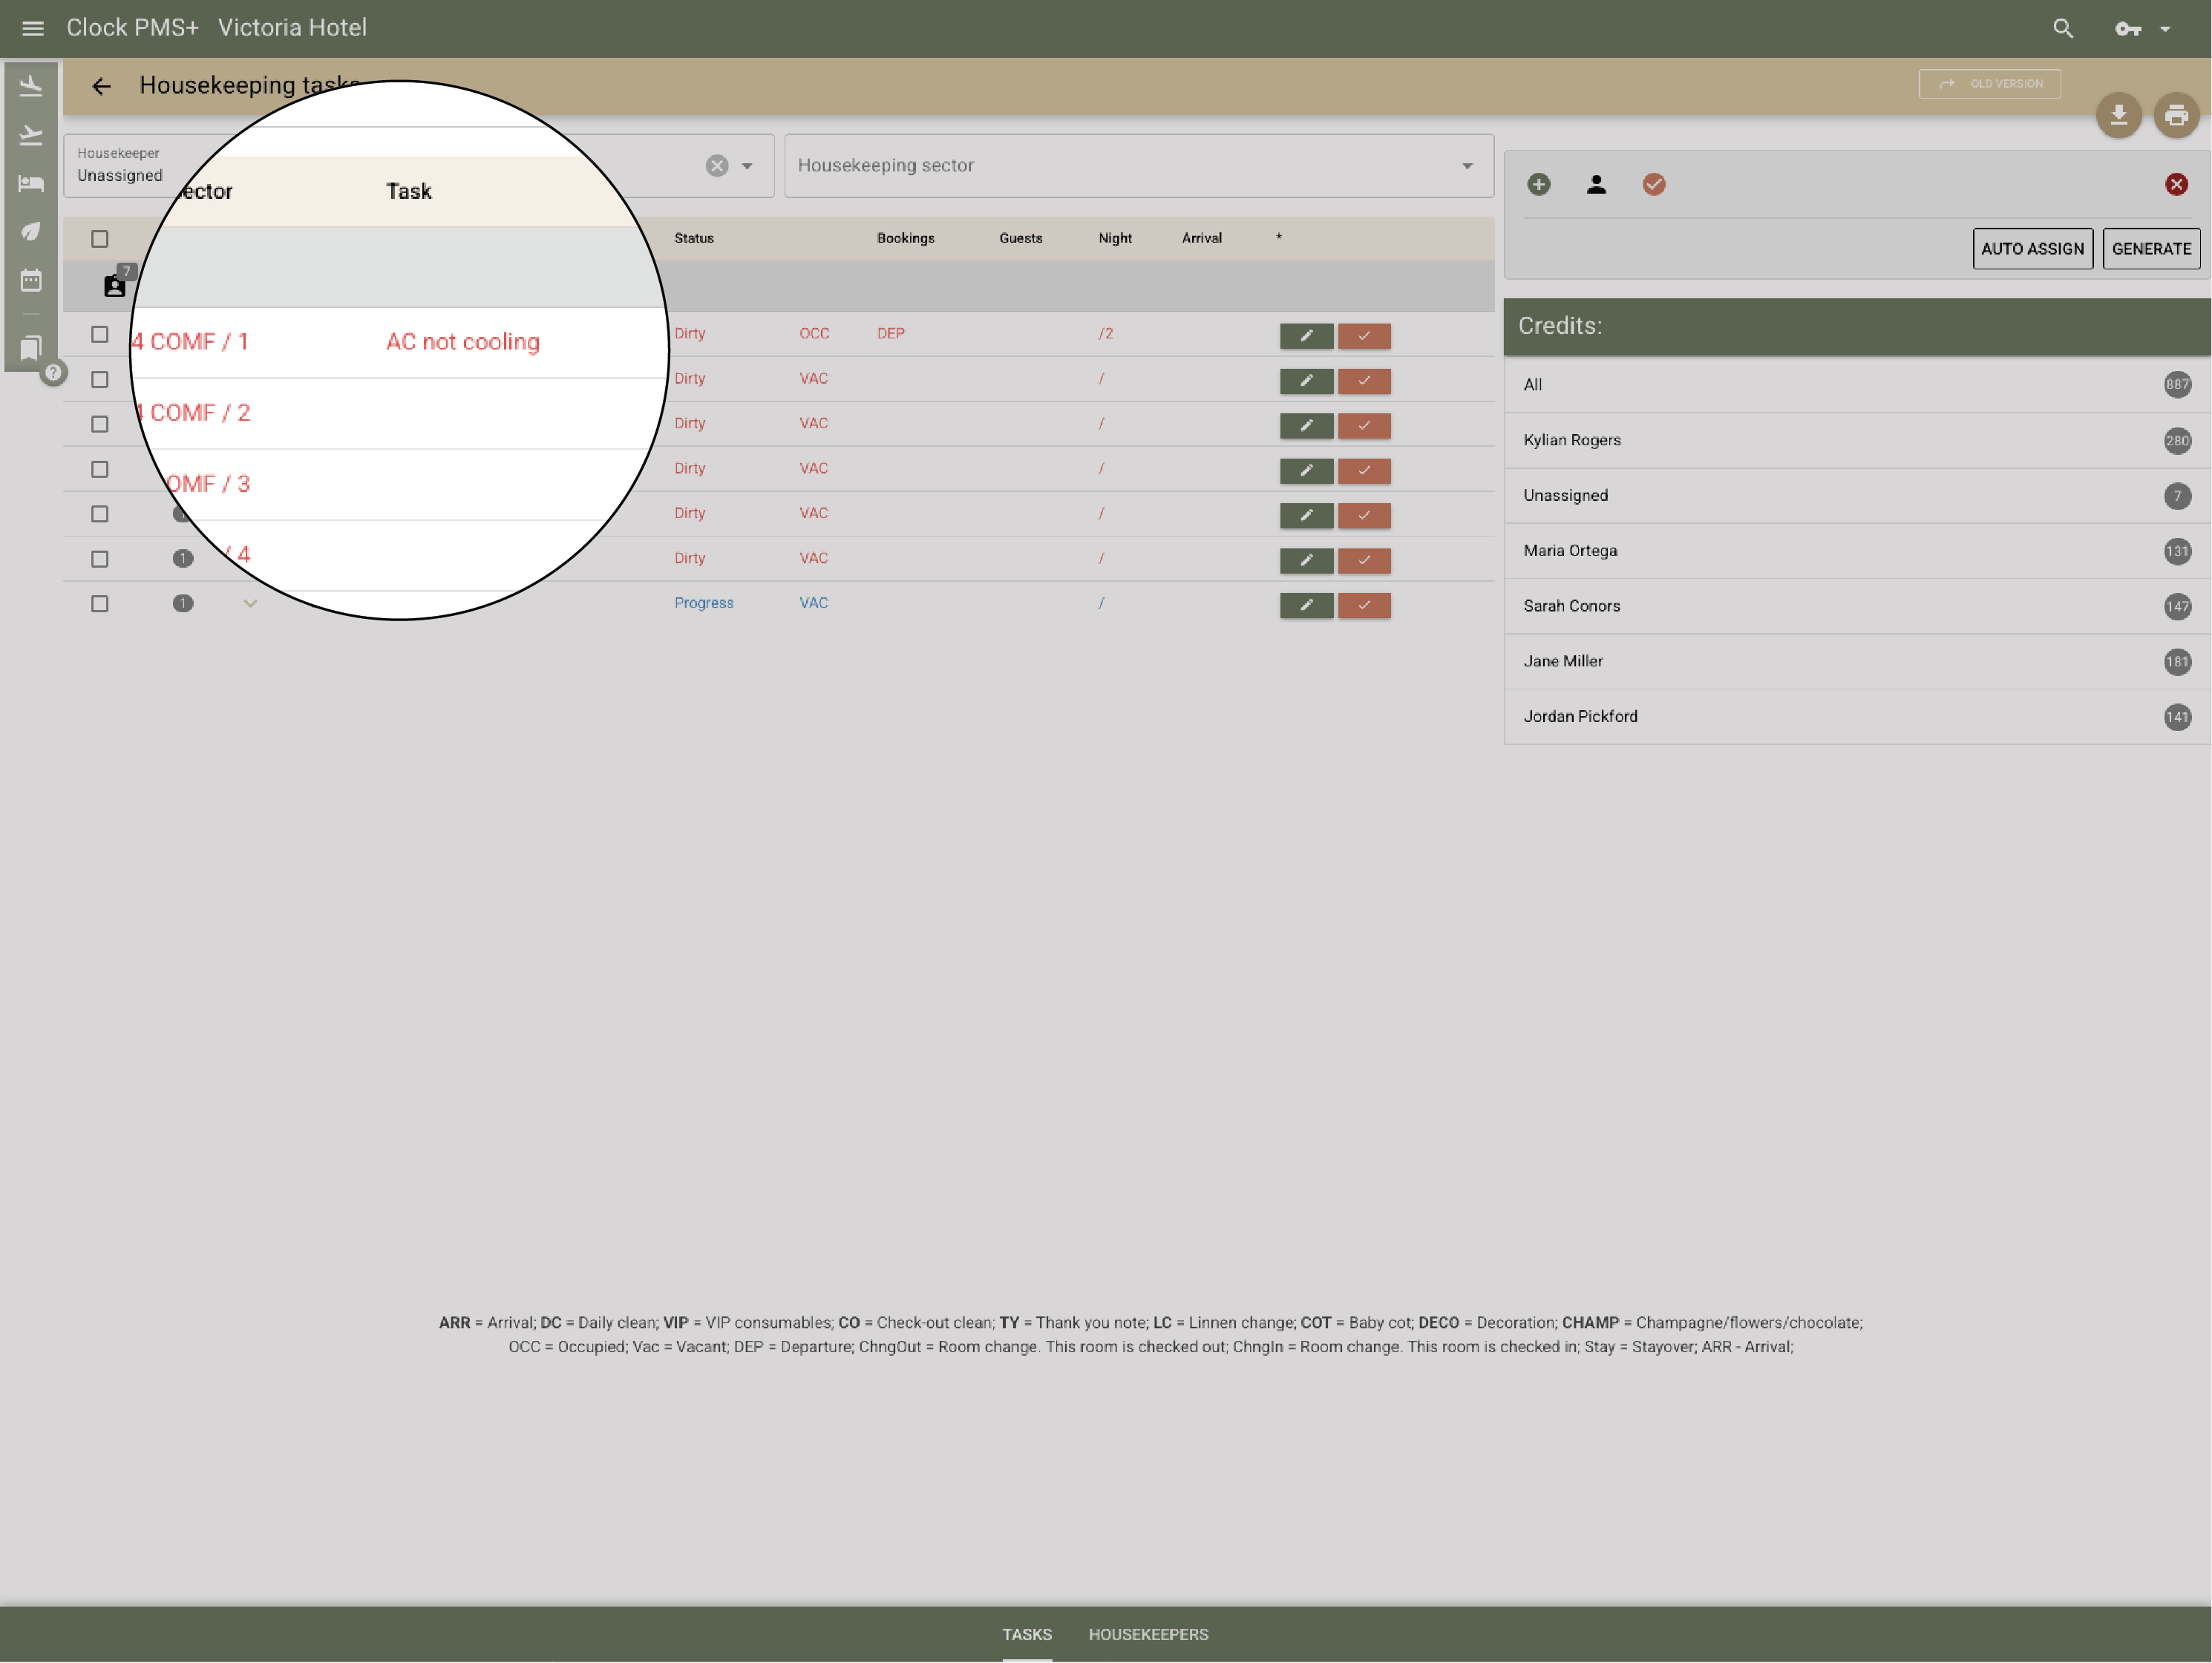This screenshot has height=1663, width=2212.
Task: Tick the checkbox on the AC not cooling row
Action: point(99,335)
